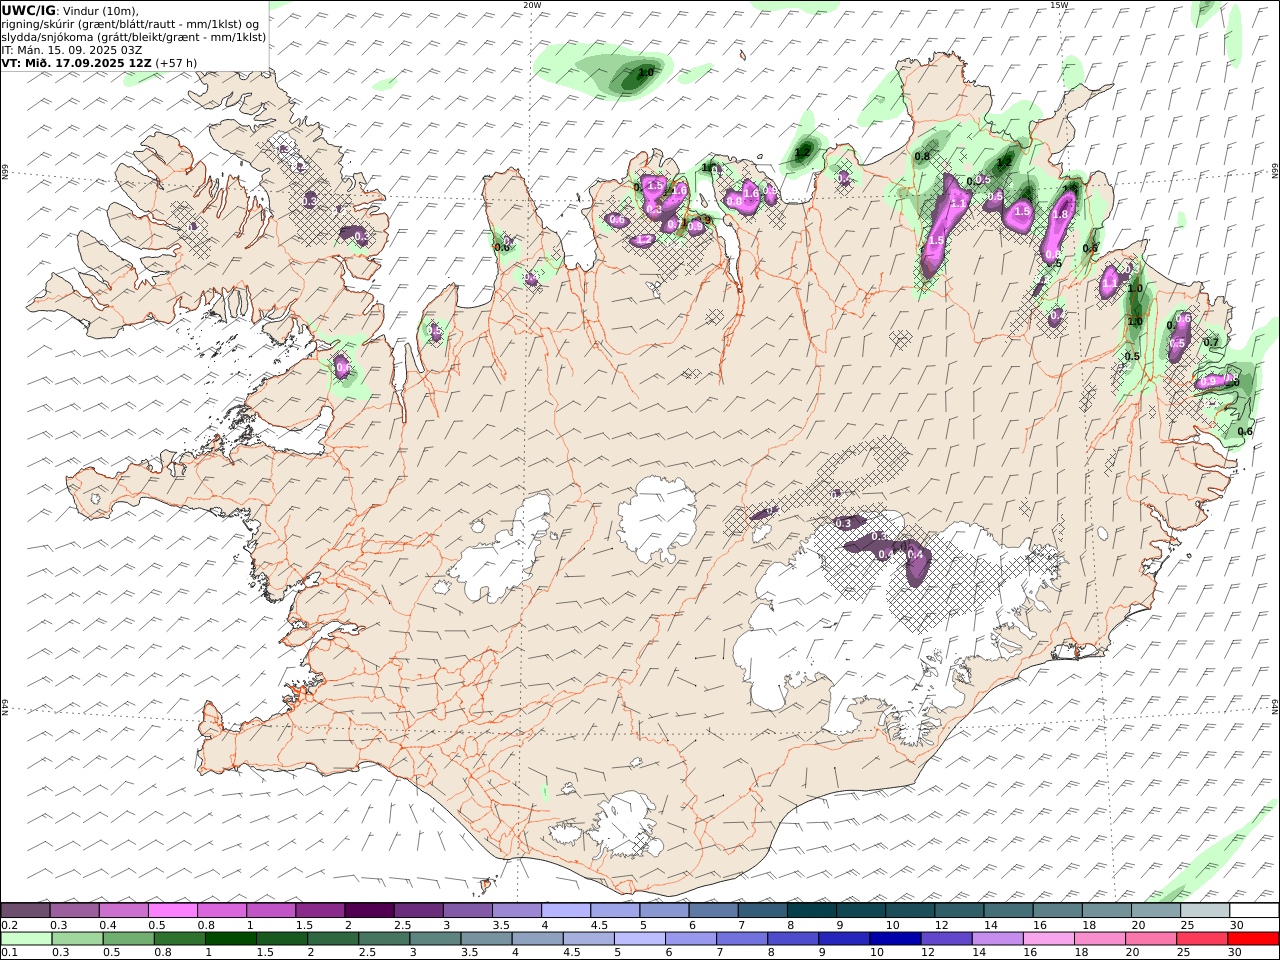Click the 'slydda/snjókoma (grátt/bleikt/grænt' legend line
Image resolution: width=1280 pixels, height=960 pixels.
[134, 37]
